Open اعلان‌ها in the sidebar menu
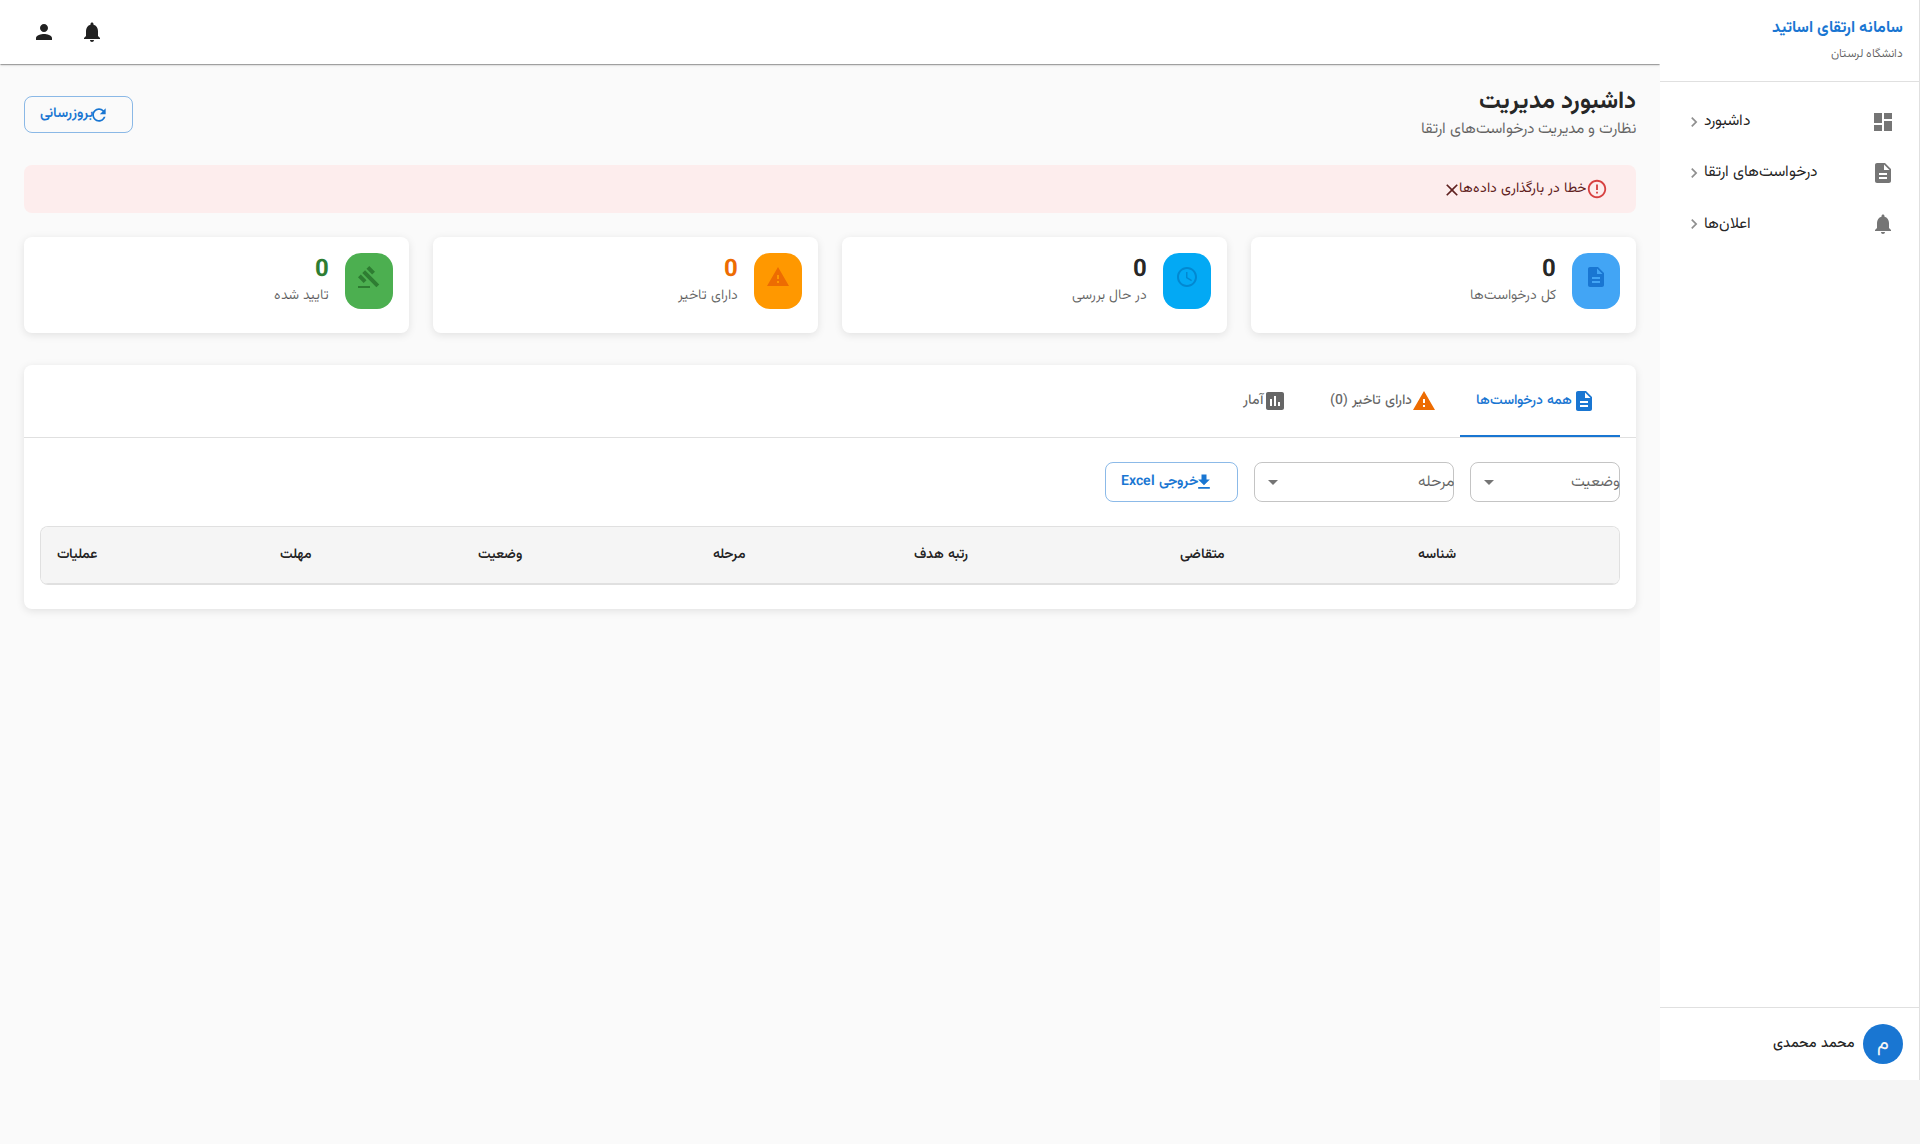 [1790, 224]
